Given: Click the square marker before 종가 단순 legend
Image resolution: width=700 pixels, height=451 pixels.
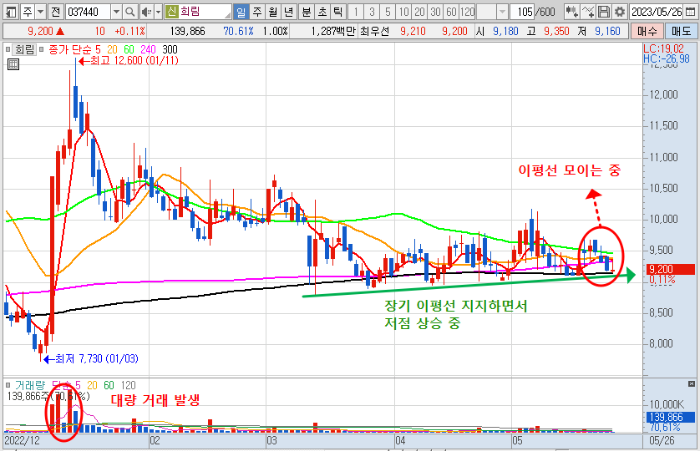Looking at the screenshot, I should tap(42, 49).
